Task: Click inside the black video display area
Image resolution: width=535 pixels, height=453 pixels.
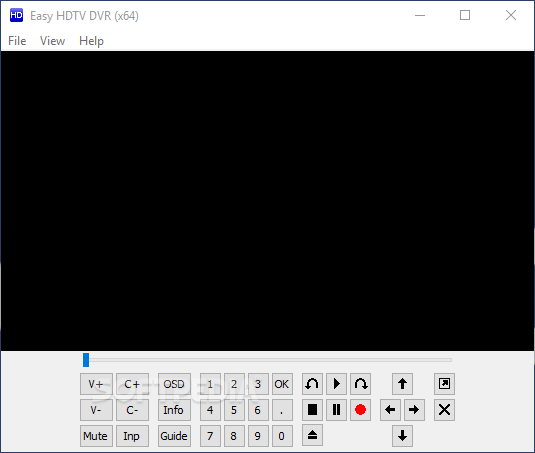Action: (268, 201)
